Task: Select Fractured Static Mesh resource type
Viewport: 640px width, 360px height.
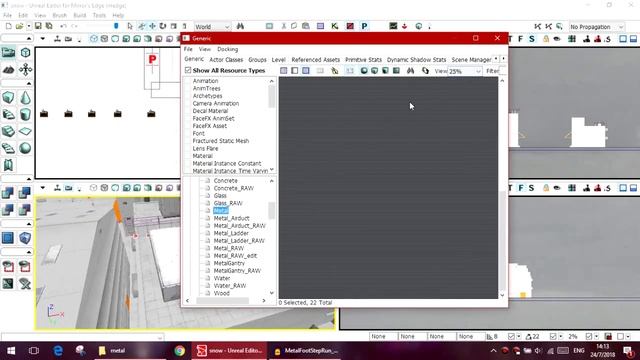Action: (x=221, y=141)
